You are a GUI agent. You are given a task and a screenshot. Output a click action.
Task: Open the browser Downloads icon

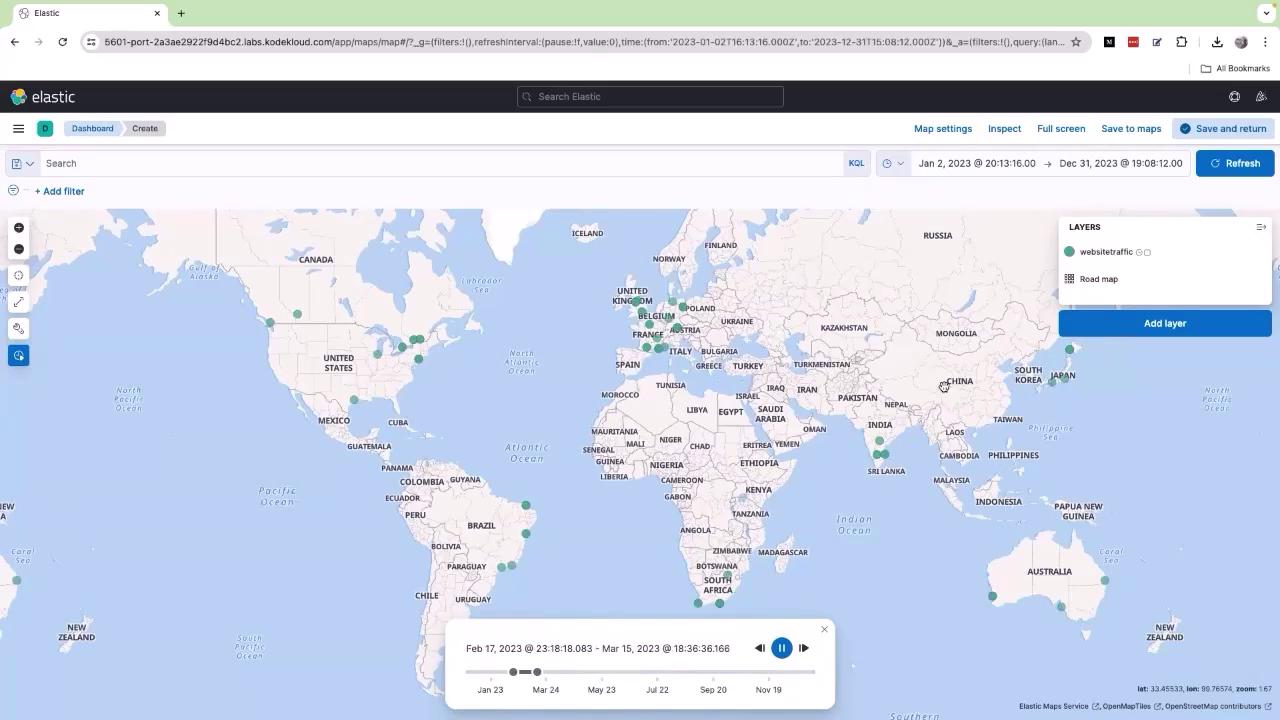pyautogui.click(x=1217, y=42)
